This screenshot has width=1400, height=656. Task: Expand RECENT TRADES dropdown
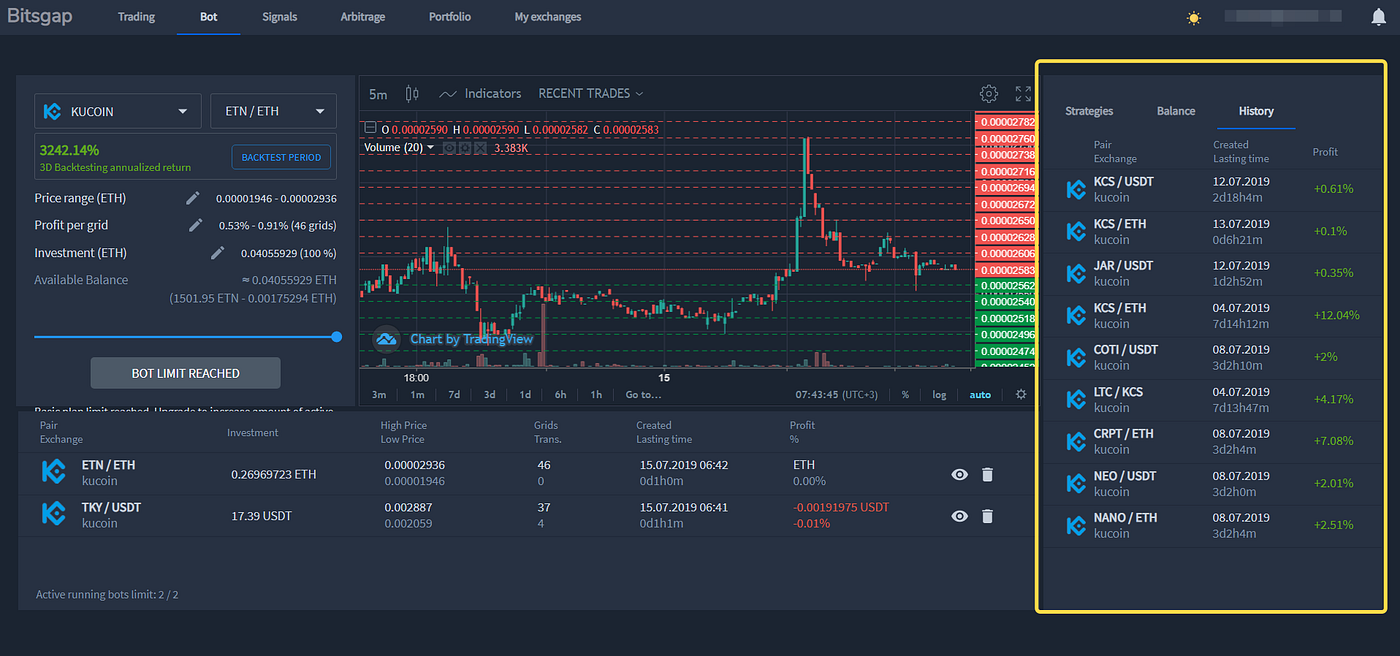coord(590,93)
